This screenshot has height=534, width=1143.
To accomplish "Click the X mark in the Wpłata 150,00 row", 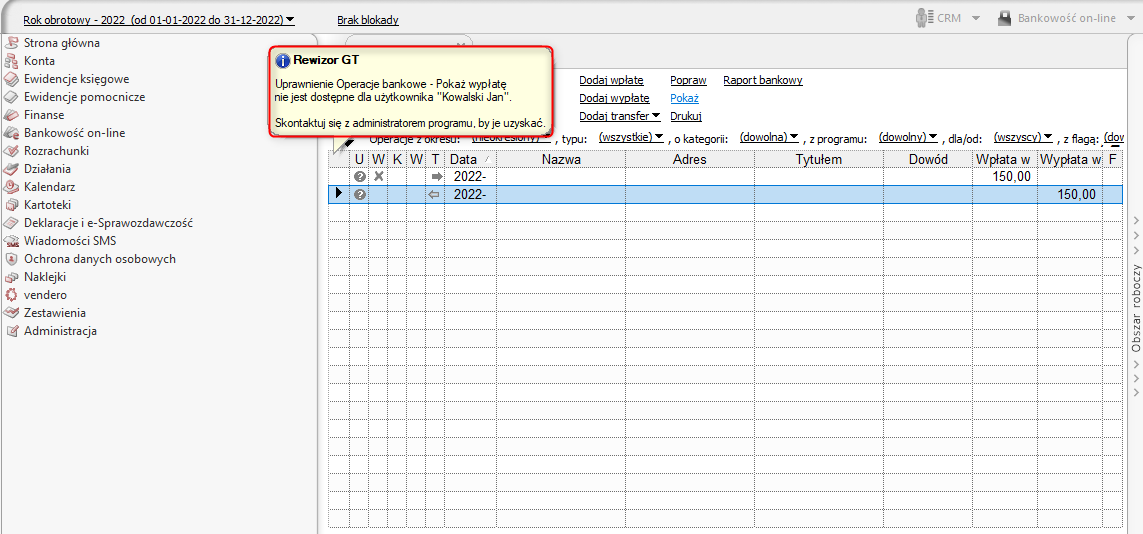I will [378, 176].
